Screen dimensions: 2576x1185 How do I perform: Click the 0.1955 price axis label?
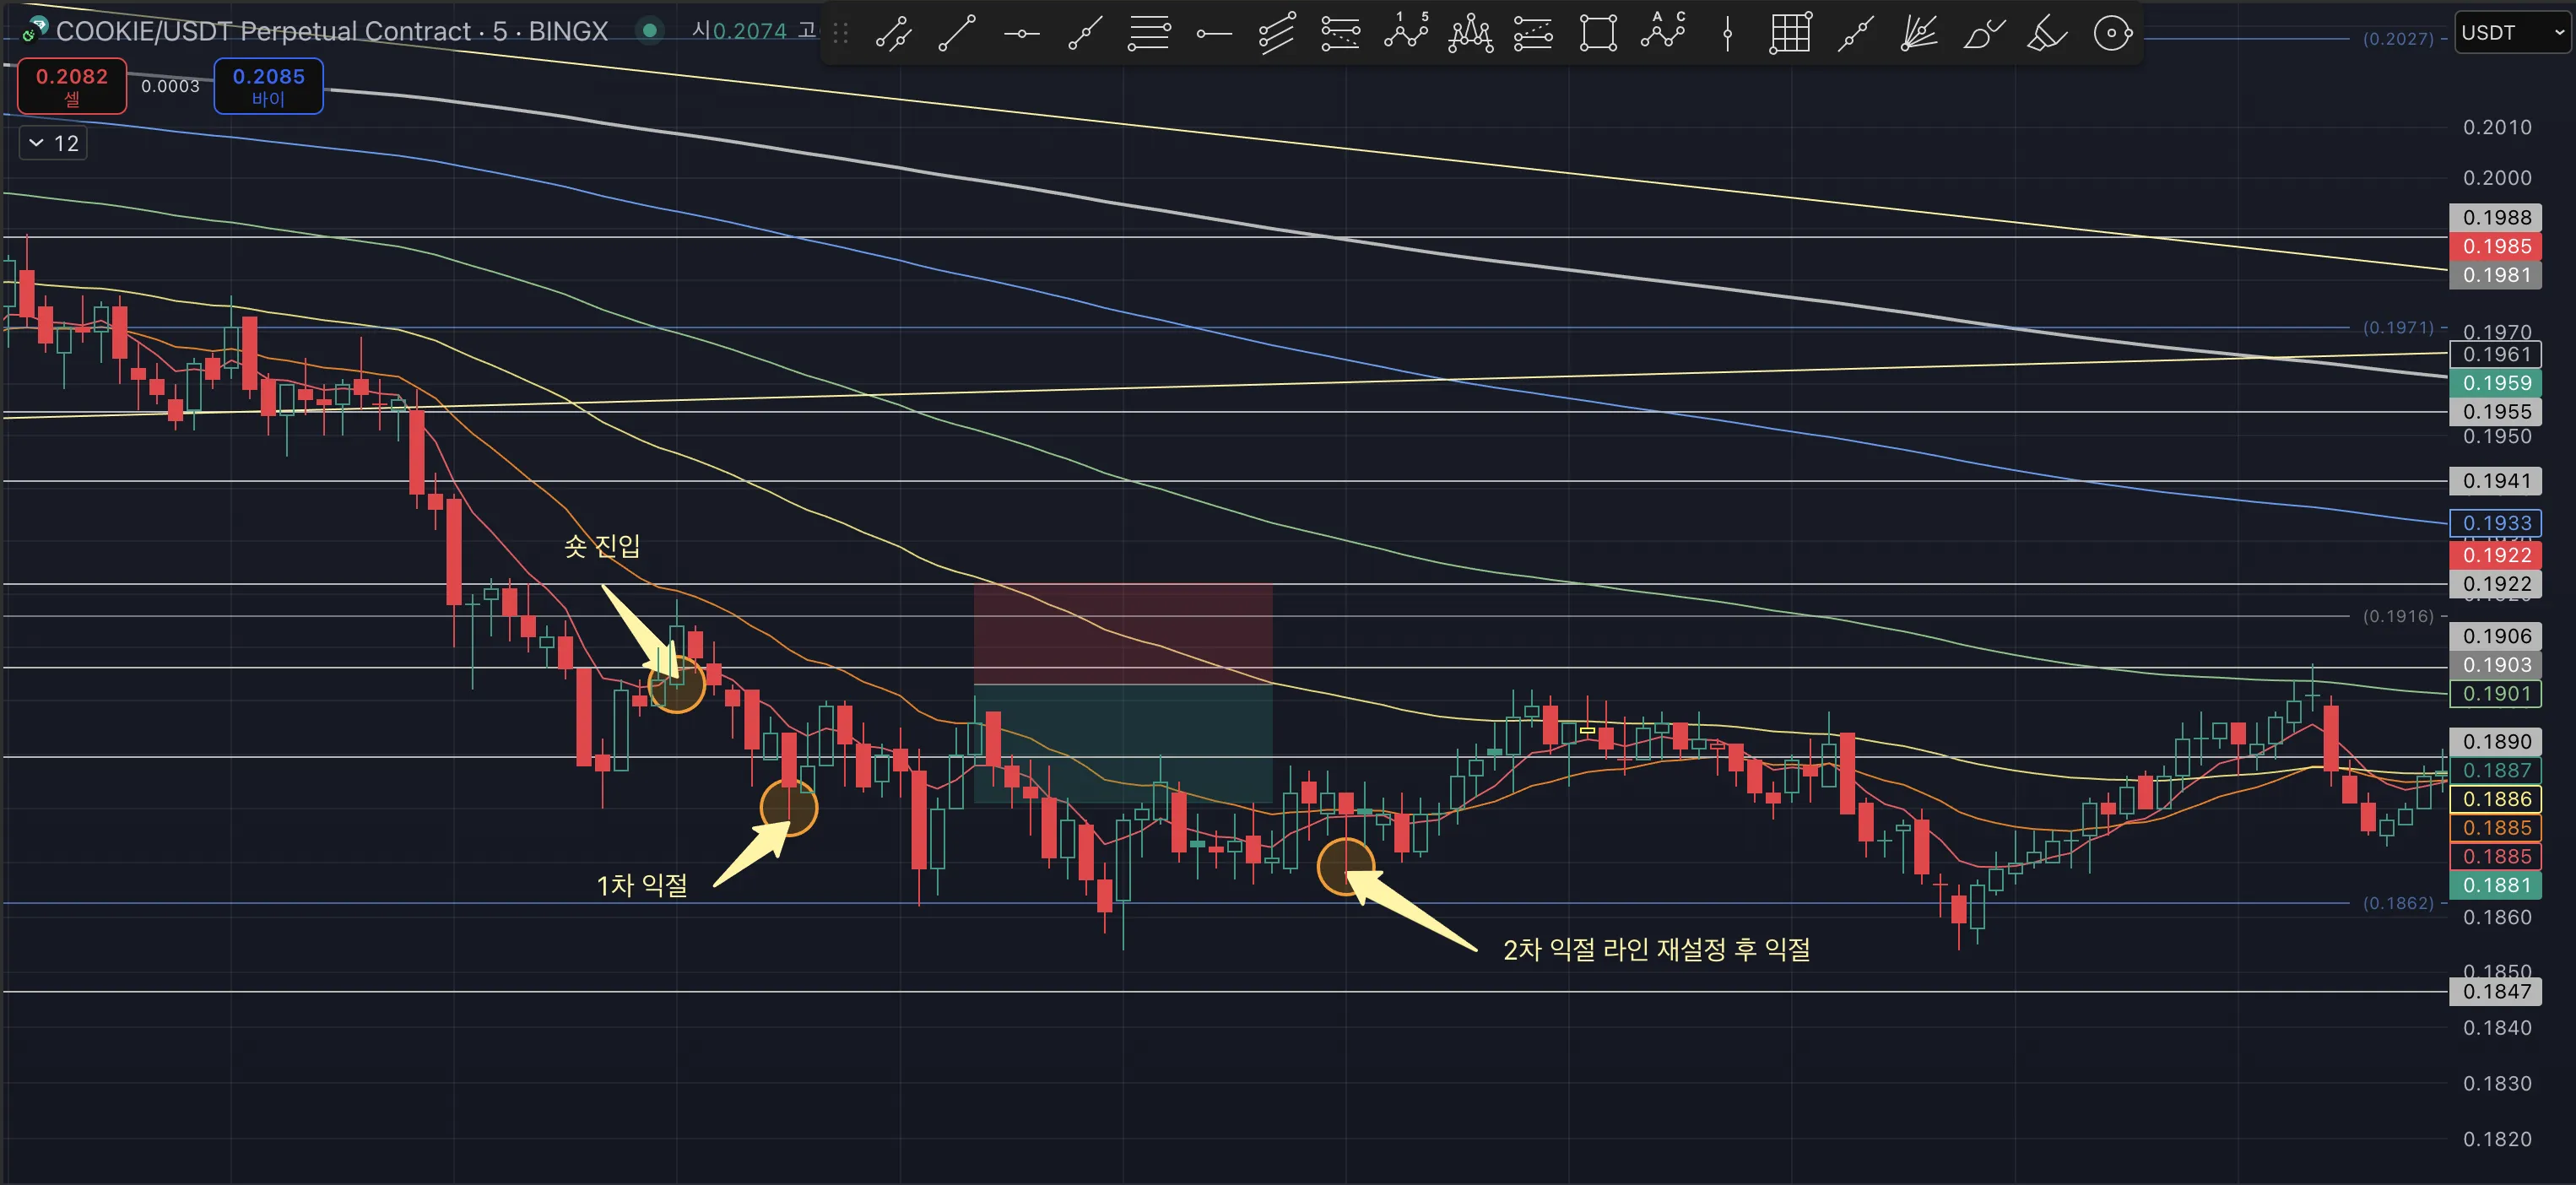pyautogui.click(x=2496, y=412)
